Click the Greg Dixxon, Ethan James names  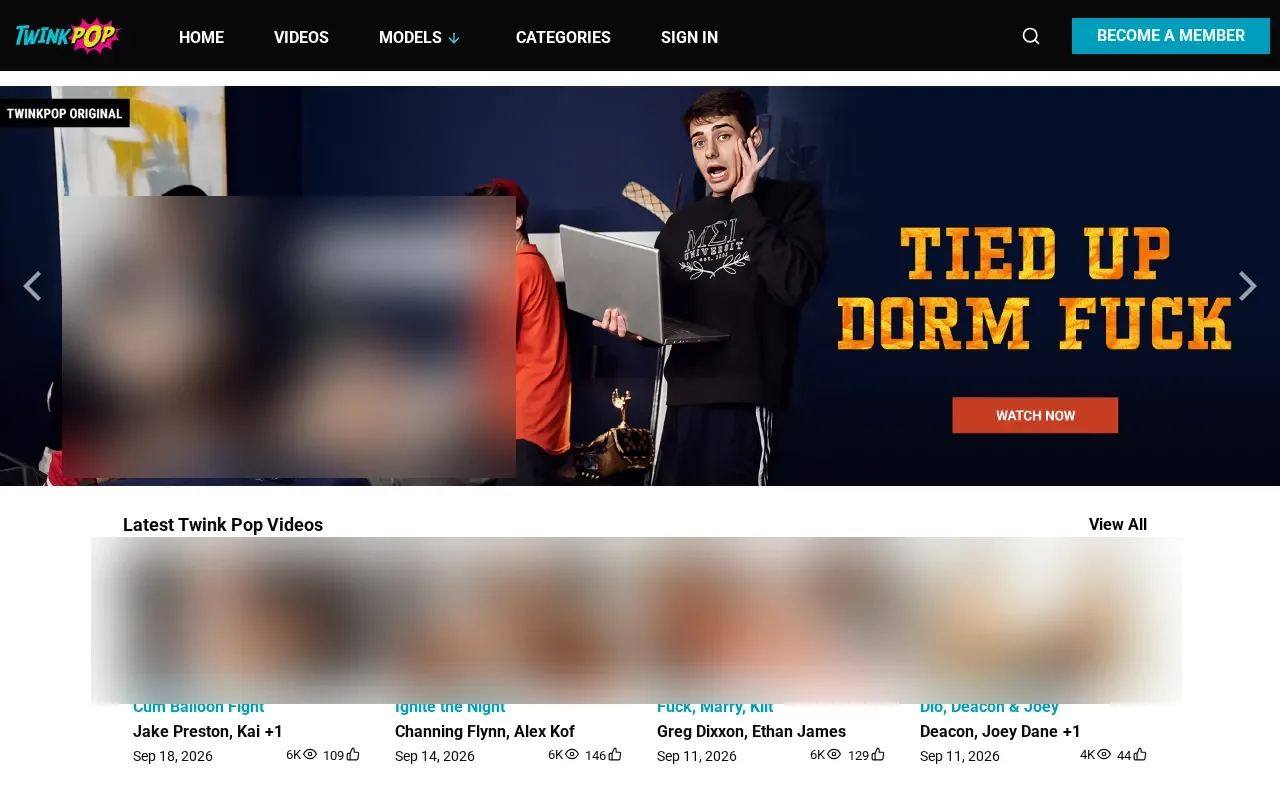(751, 731)
